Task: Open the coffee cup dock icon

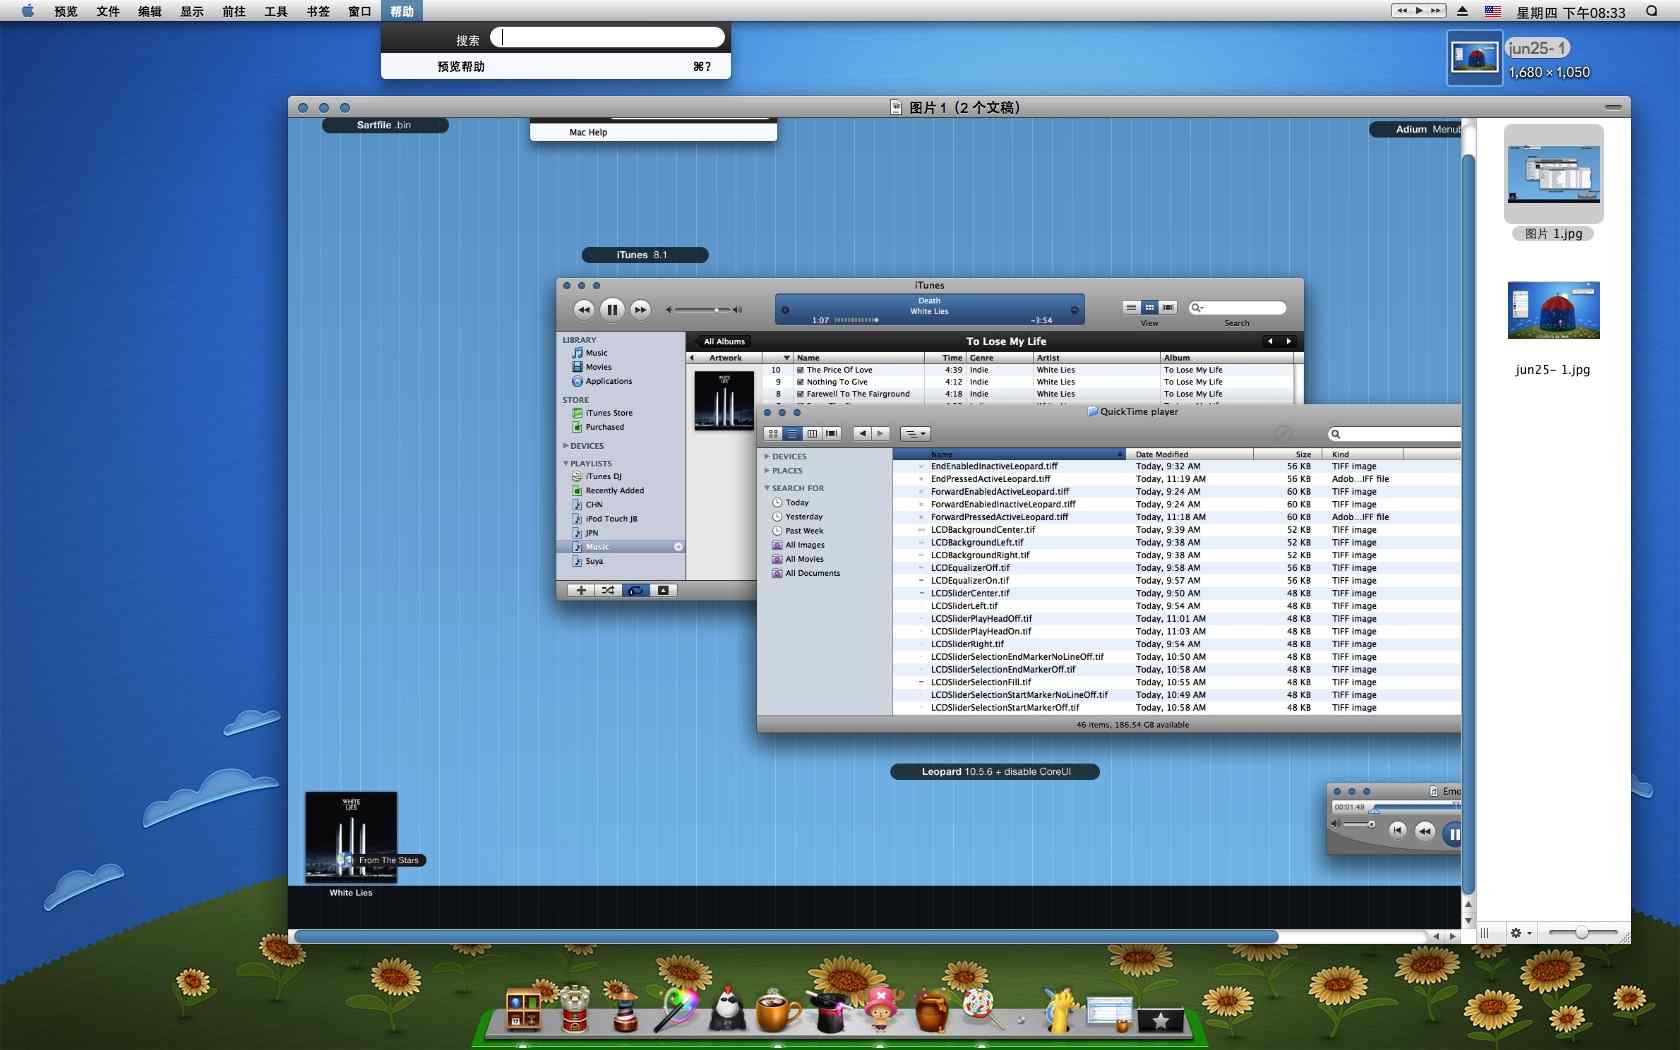Action: [778, 1010]
